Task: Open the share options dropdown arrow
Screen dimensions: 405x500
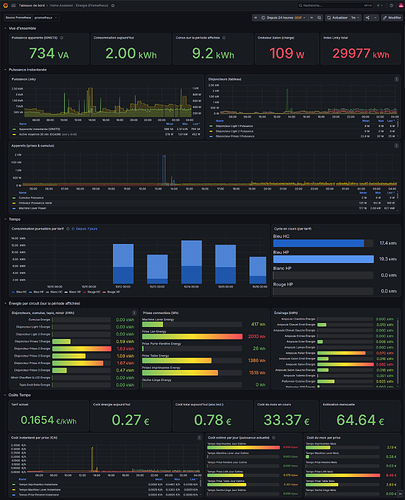Action: point(376,18)
